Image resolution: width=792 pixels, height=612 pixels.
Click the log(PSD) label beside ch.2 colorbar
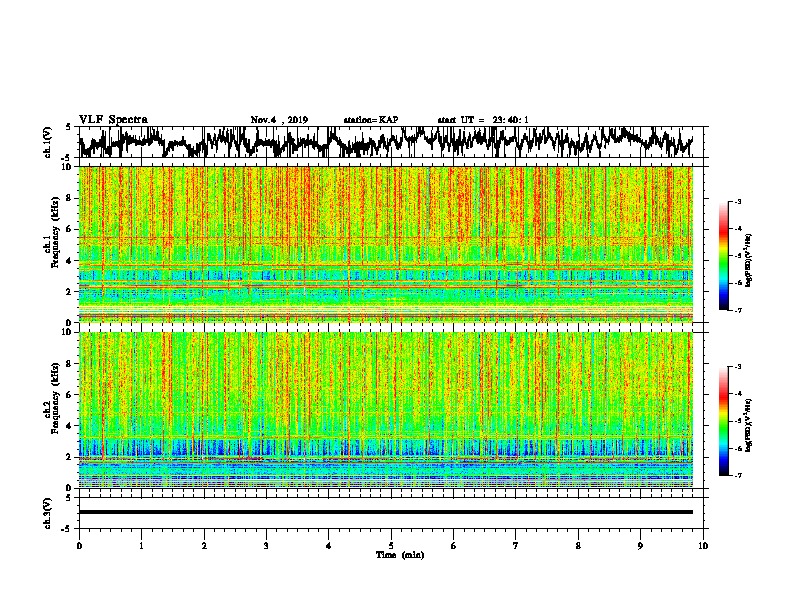pos(749,425)
